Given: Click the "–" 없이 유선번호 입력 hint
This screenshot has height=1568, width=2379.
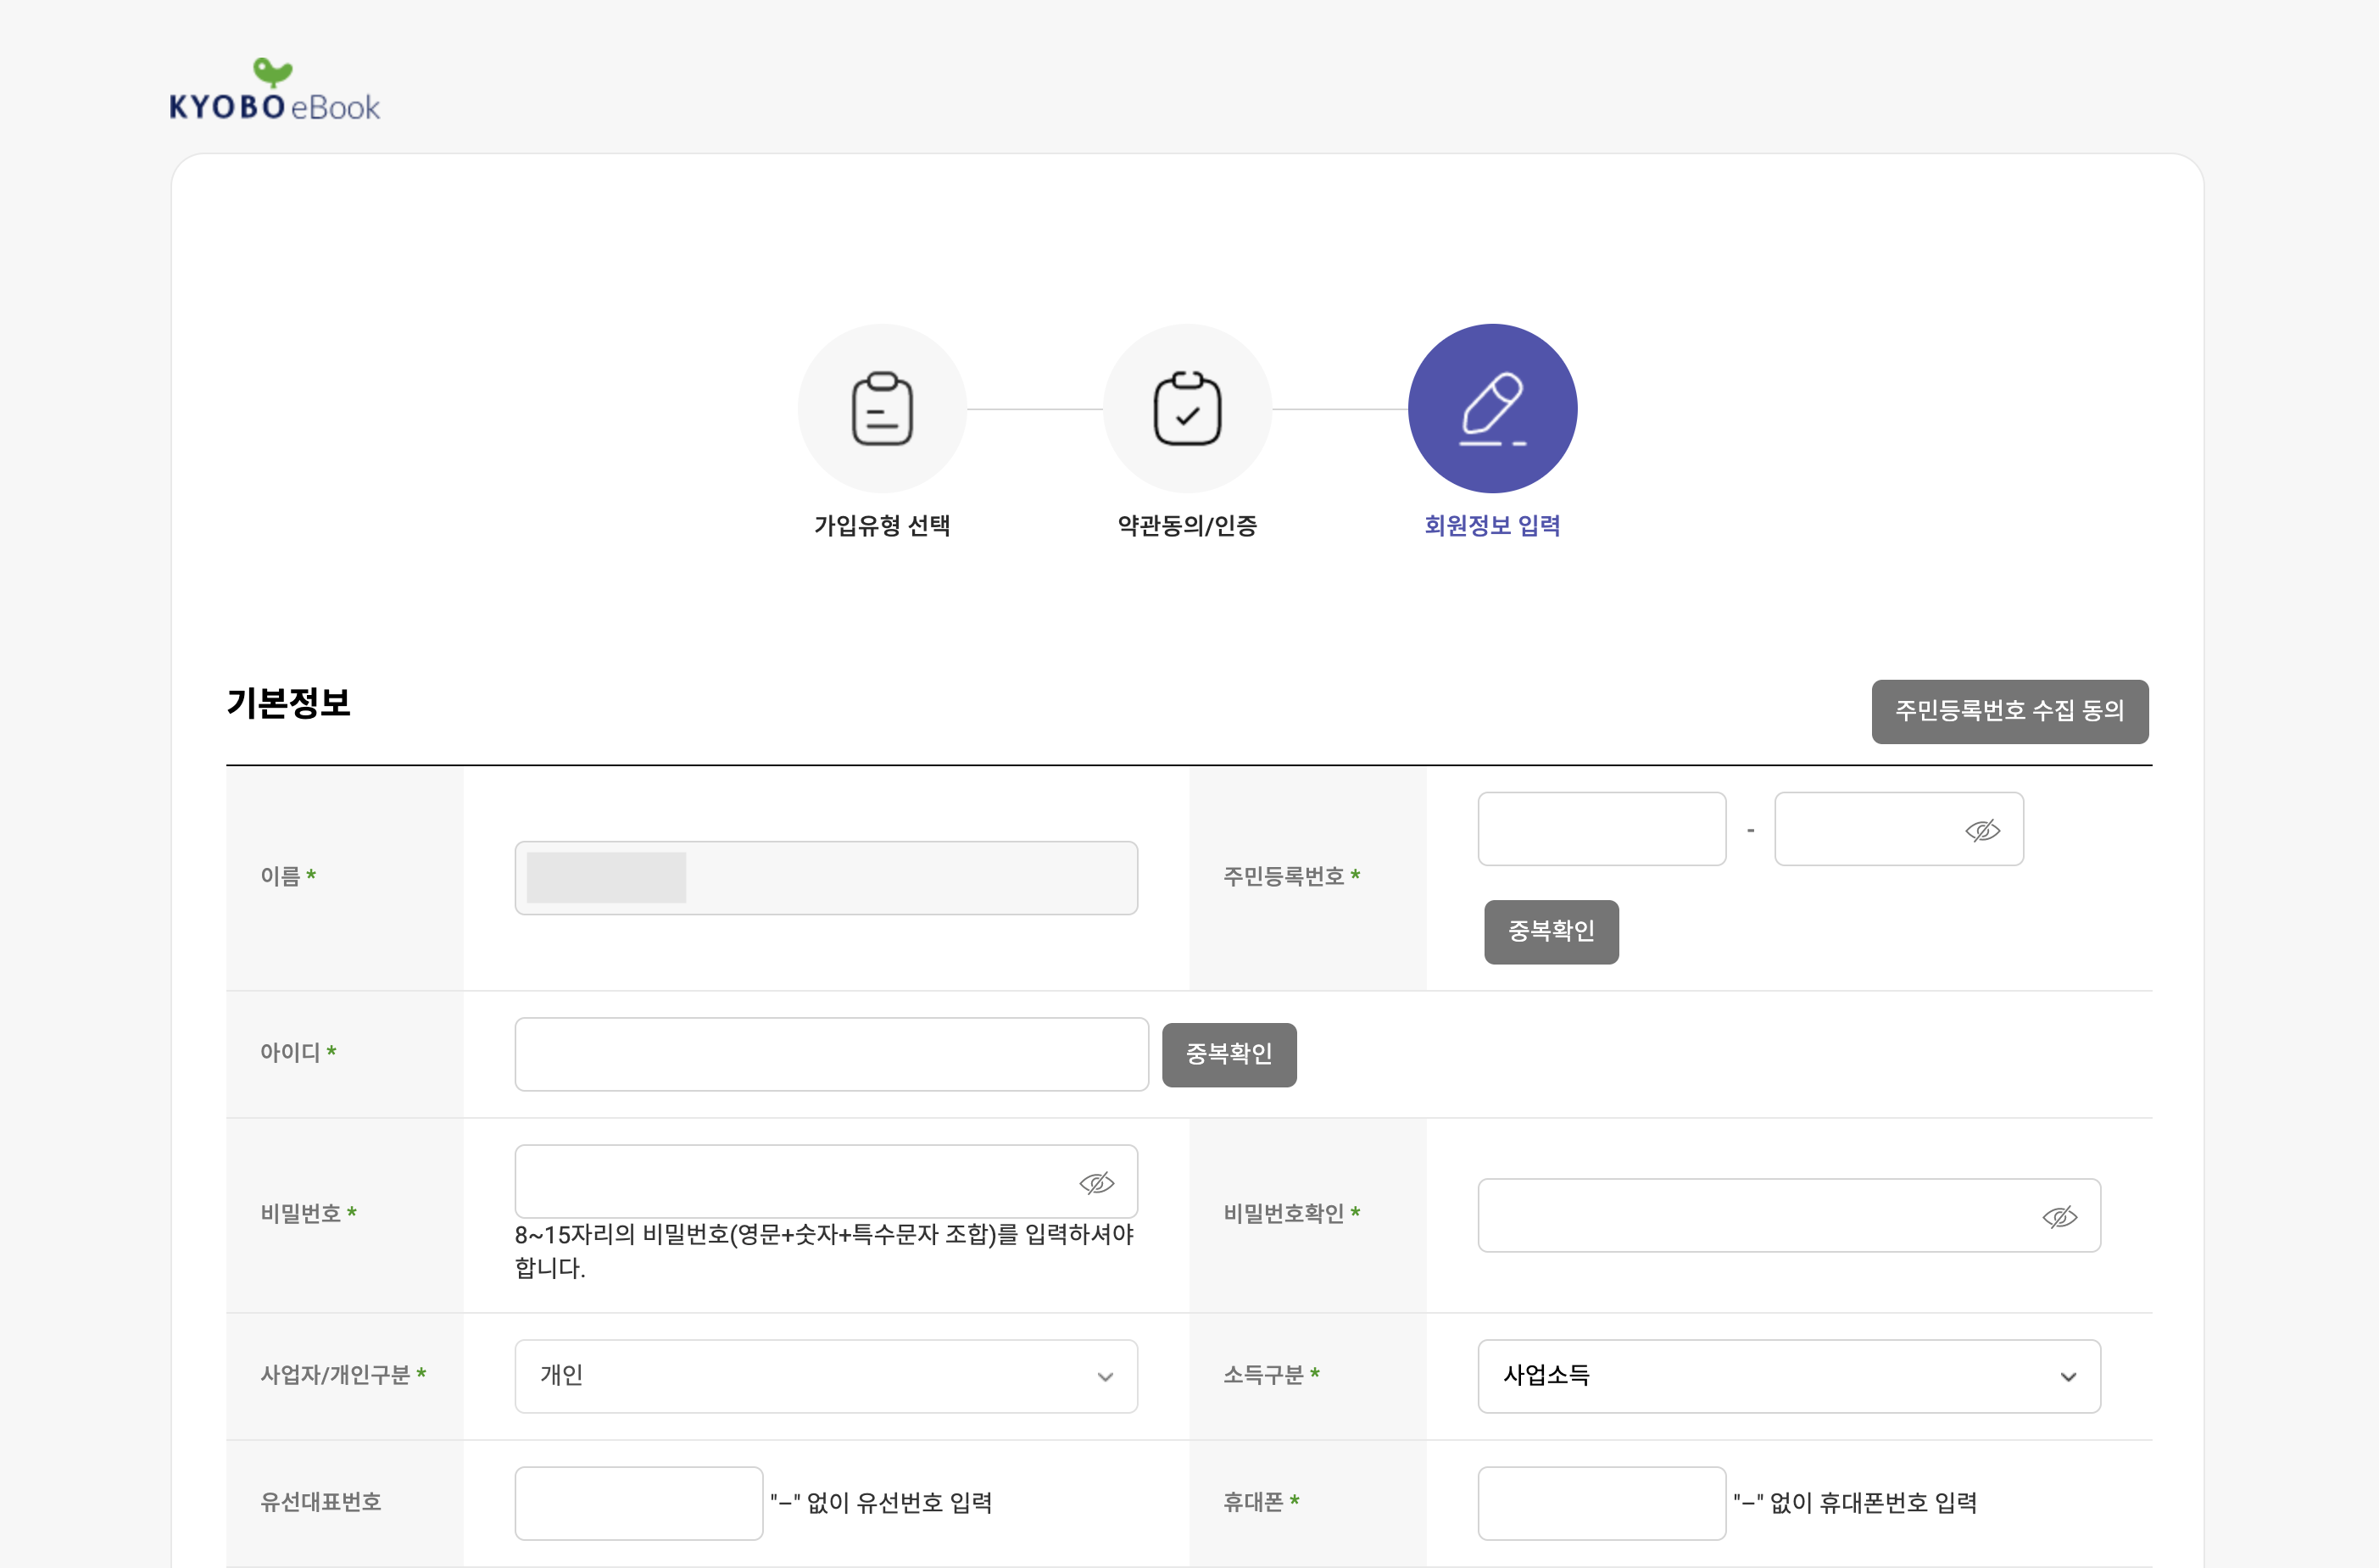Looking at the screenshot, I should [881, 1503].
